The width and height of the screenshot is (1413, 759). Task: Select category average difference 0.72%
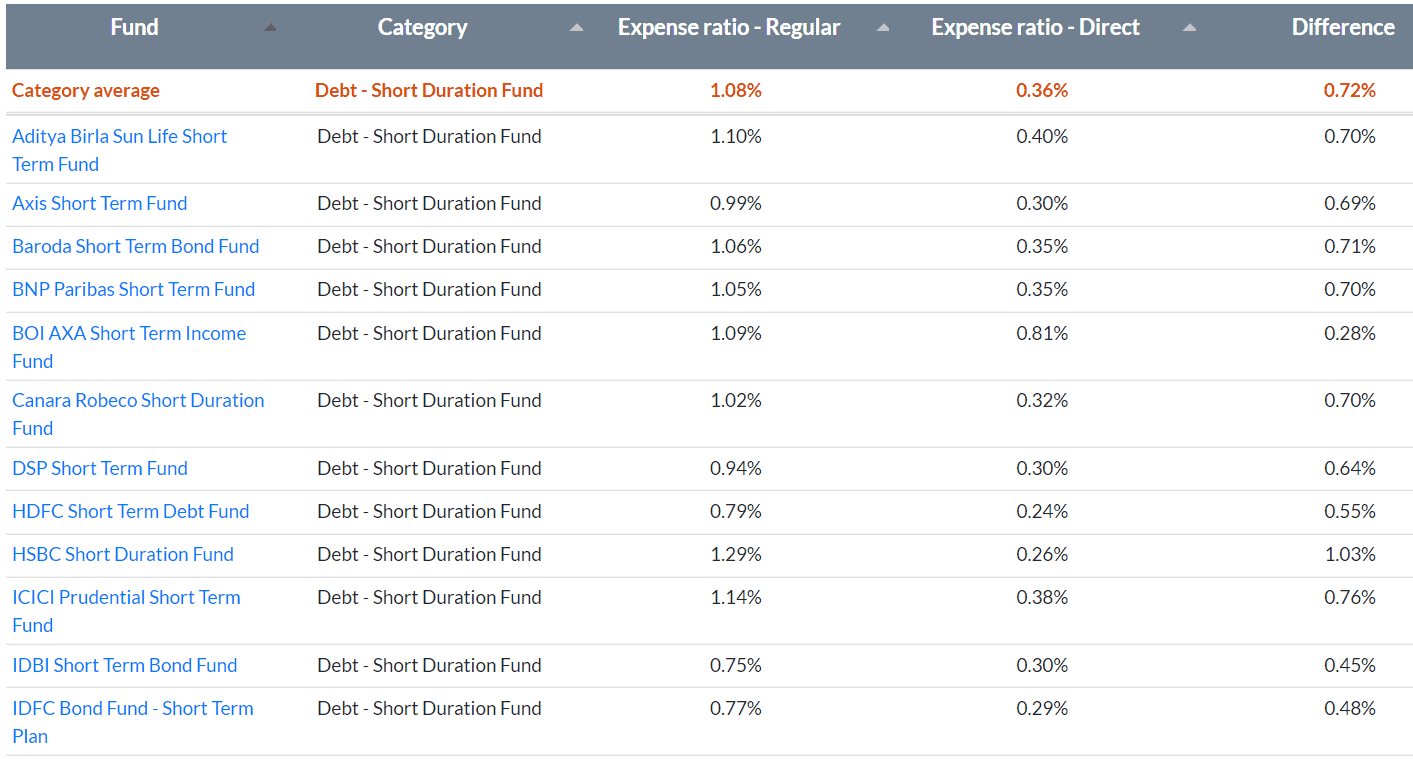pyautogui.click(x=1350, y=90)
